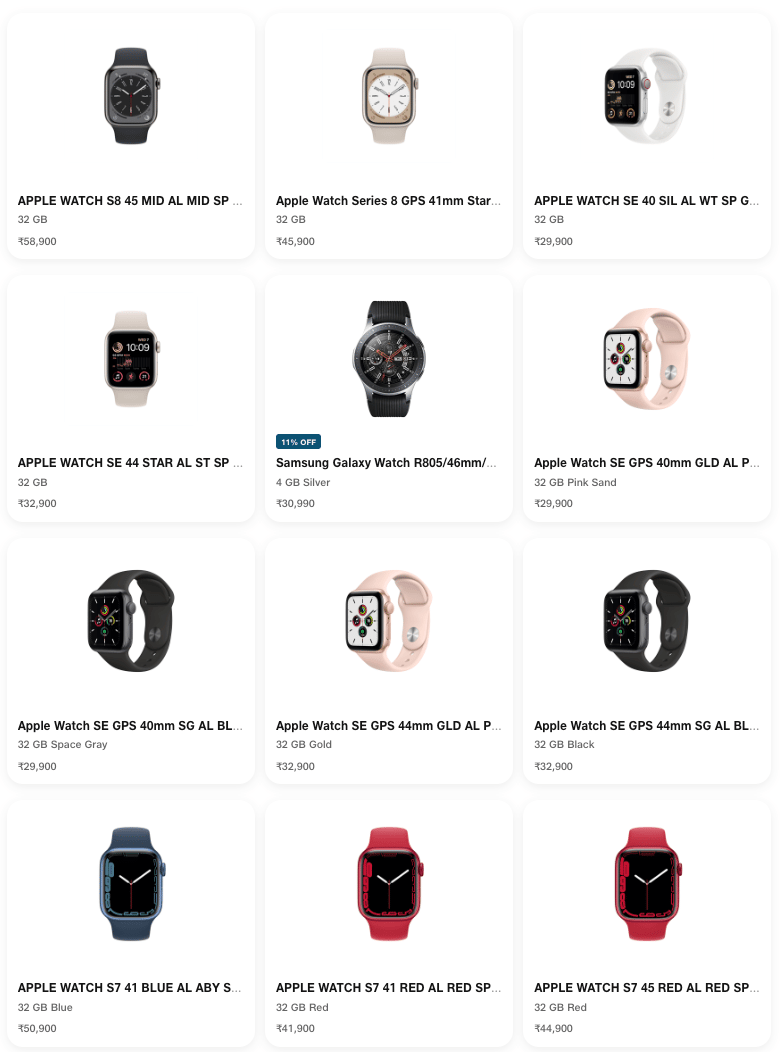The height and width of the screenshot is (1052, 780).
Task: Click the 11% OFF discount badge
Action: [x=298, y=441]
